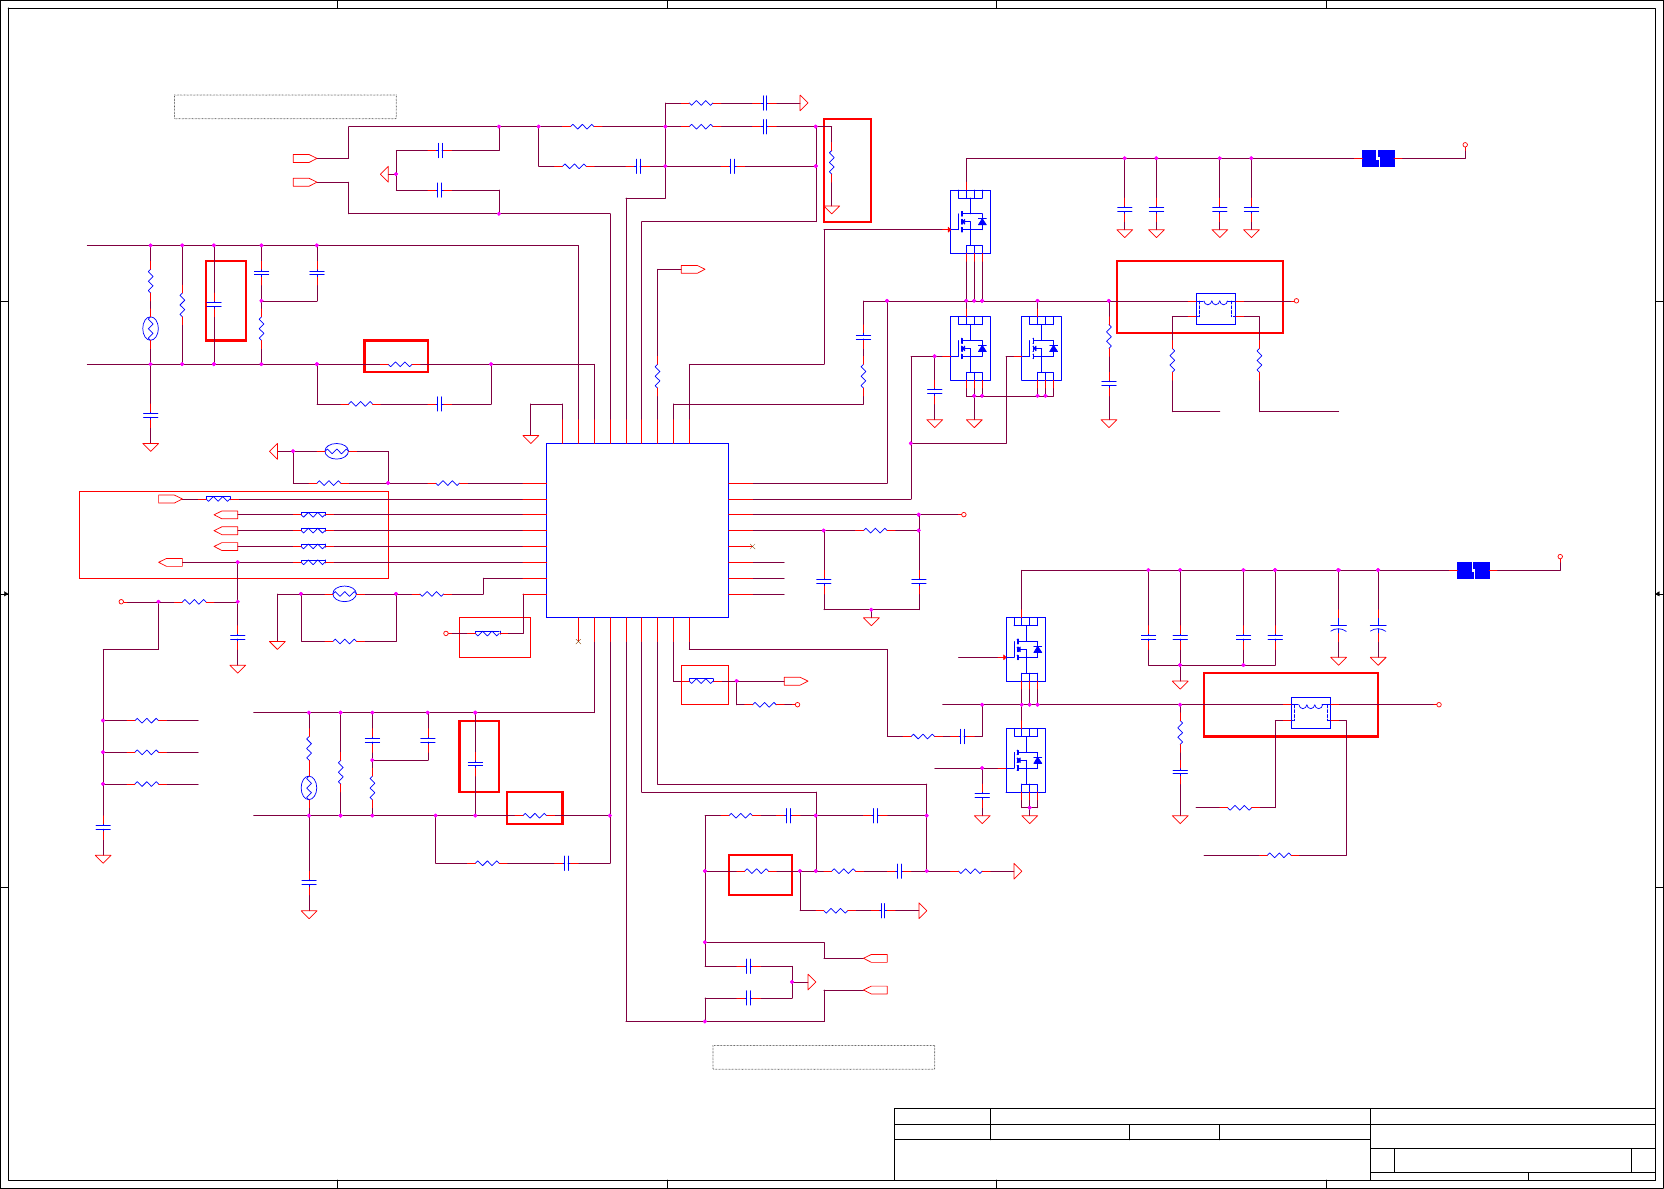Select solid blue component on upper power rail
This screenshot has height=1189, width=1664.
(x=1378, y=158)
